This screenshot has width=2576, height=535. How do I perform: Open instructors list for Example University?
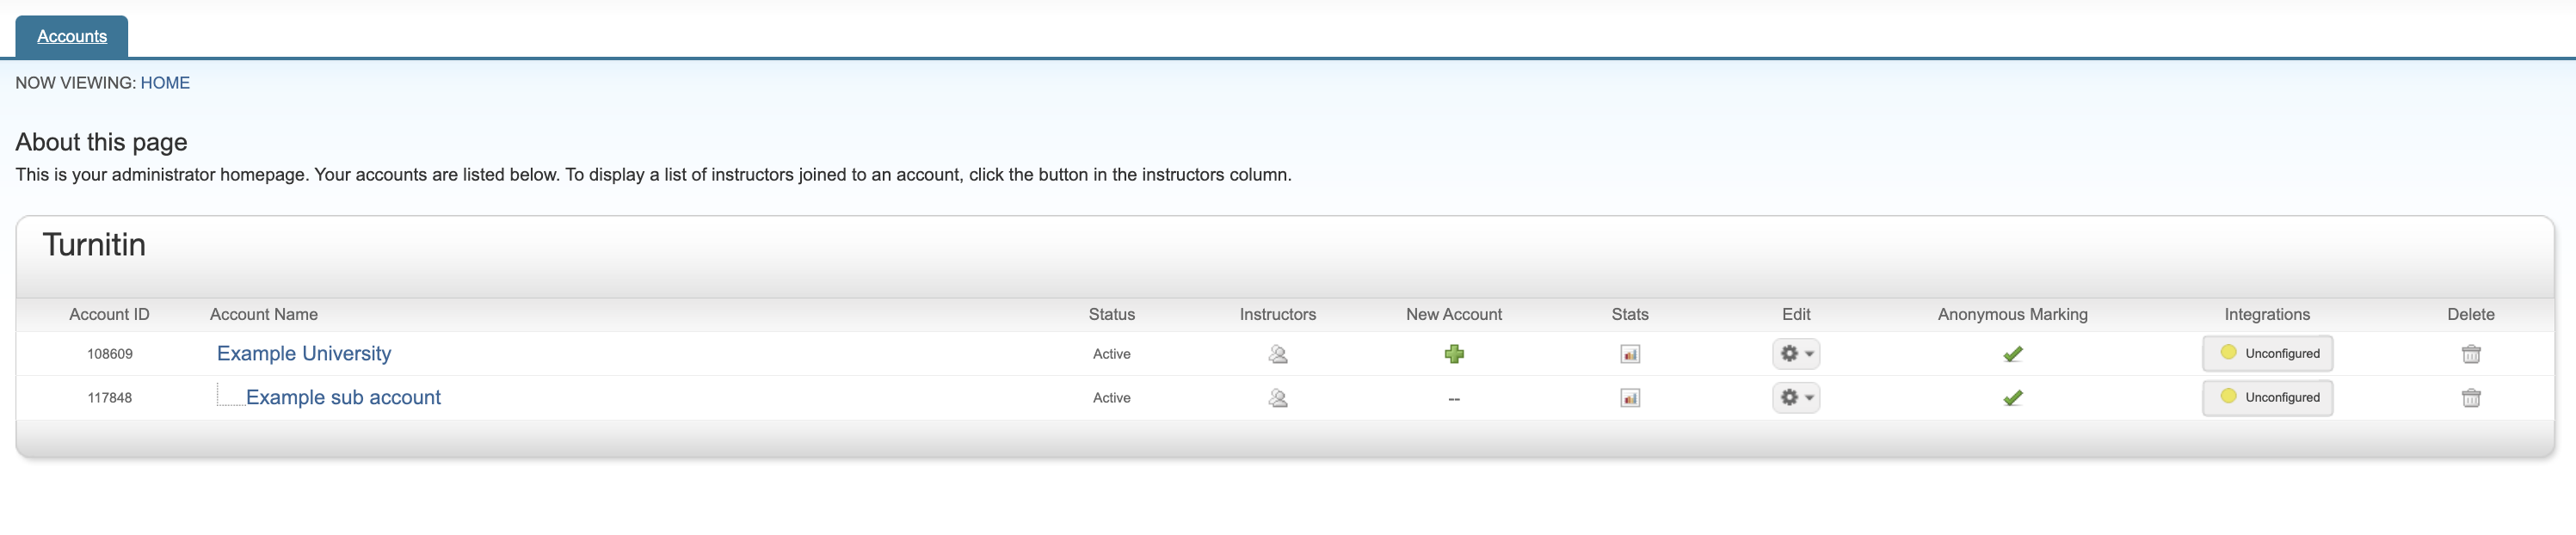pos(1277,354)
